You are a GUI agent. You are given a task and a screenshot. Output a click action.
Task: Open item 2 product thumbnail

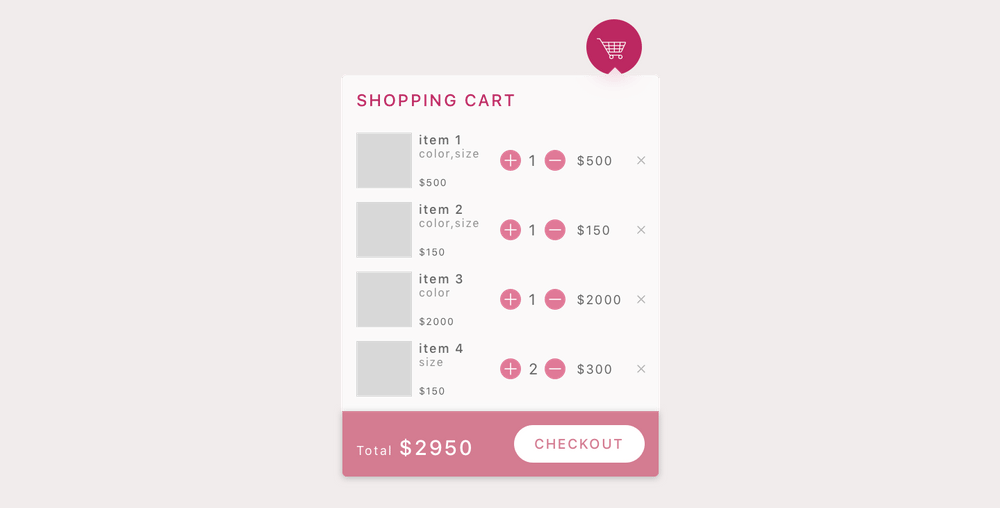(x=384, y=230)
